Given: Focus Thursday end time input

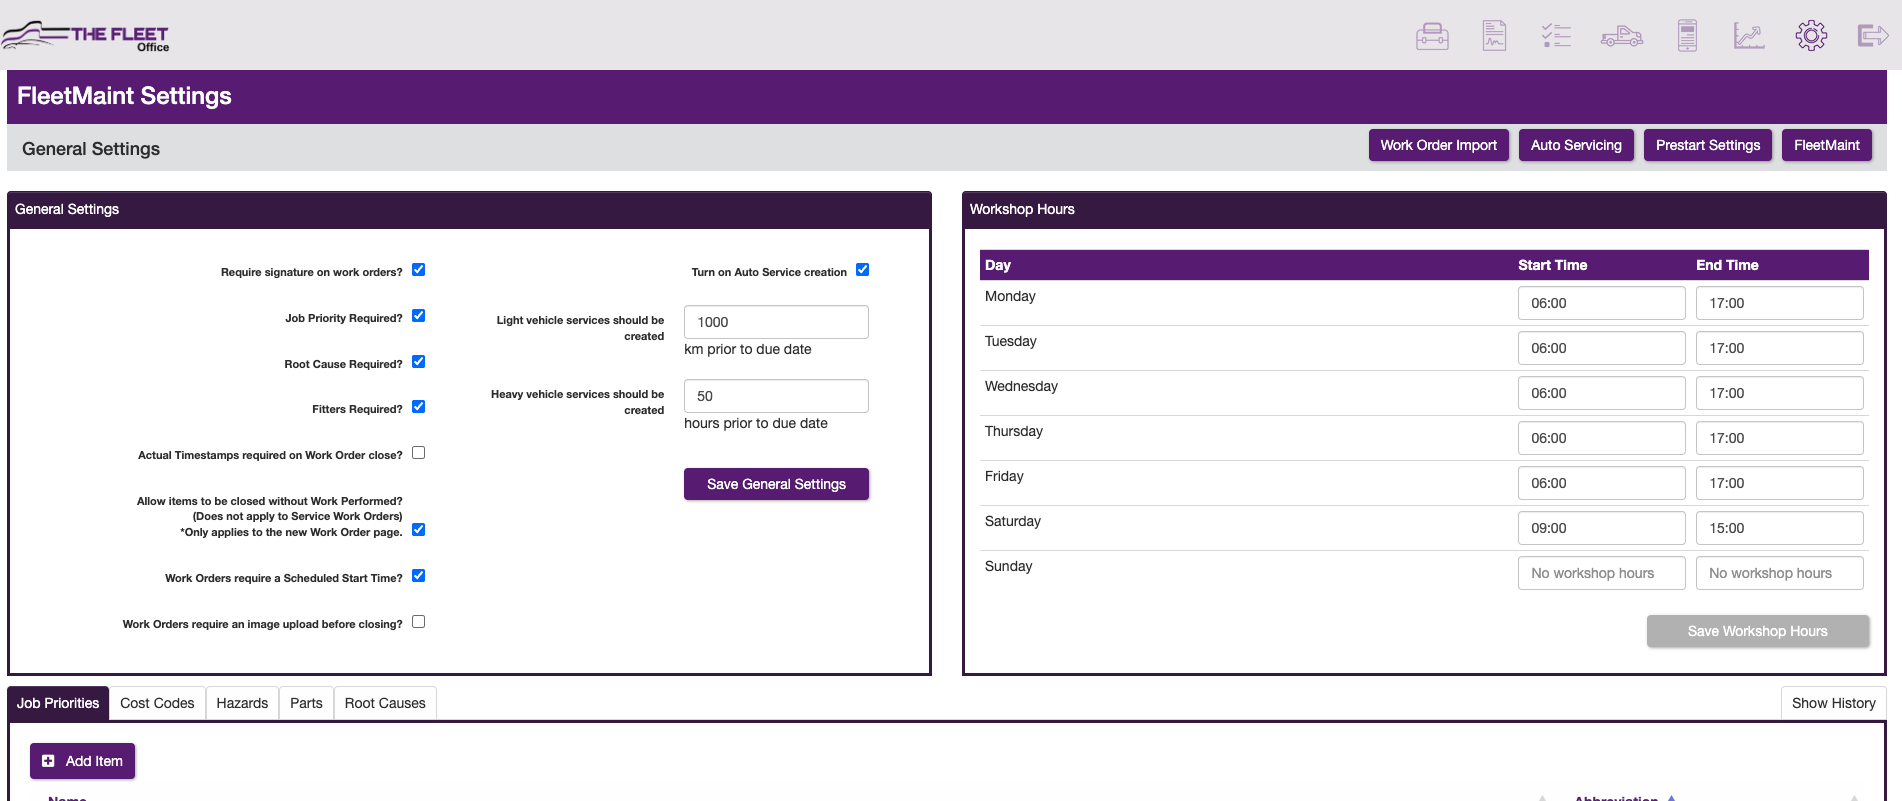Looking at the screenshot, I should click(1779, 438).
